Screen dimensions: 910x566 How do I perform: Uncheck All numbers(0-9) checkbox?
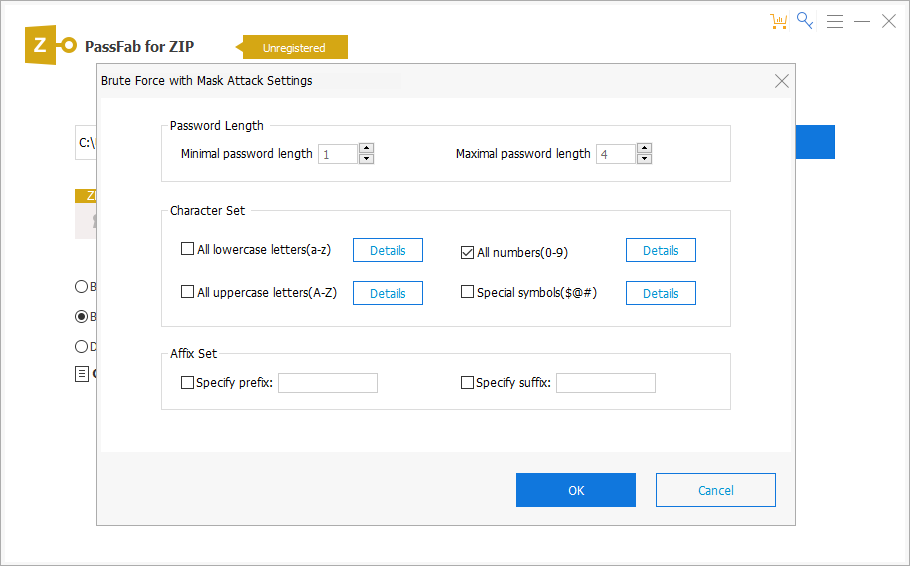pos(467,253)
